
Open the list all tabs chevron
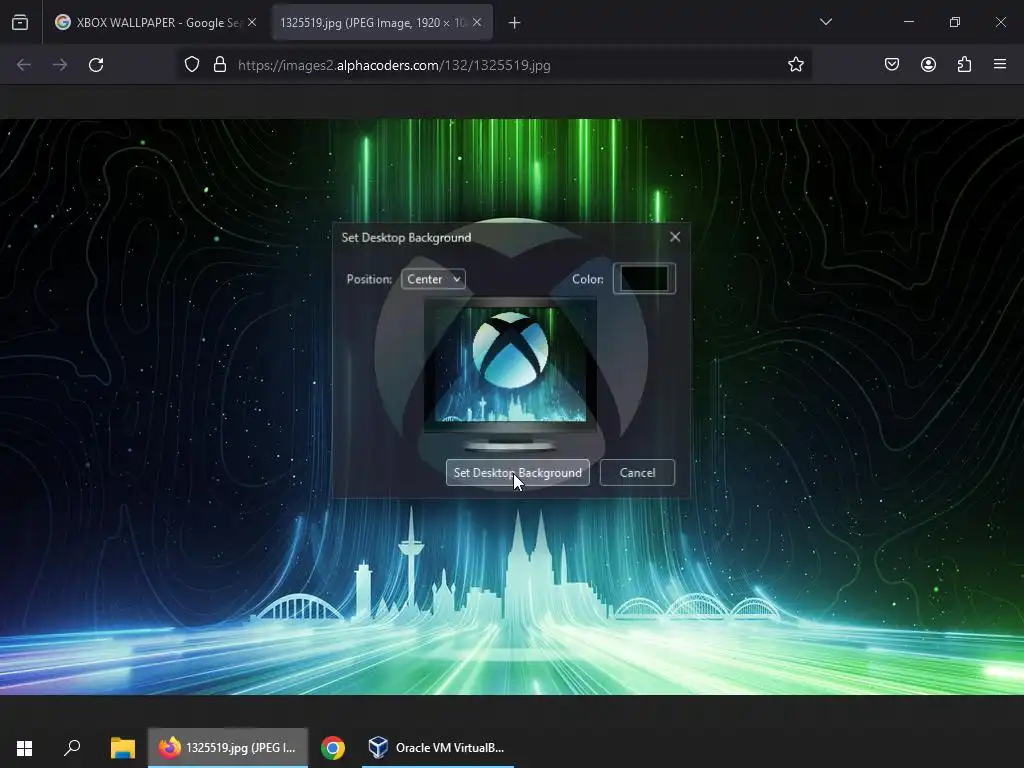coord(825,22)
